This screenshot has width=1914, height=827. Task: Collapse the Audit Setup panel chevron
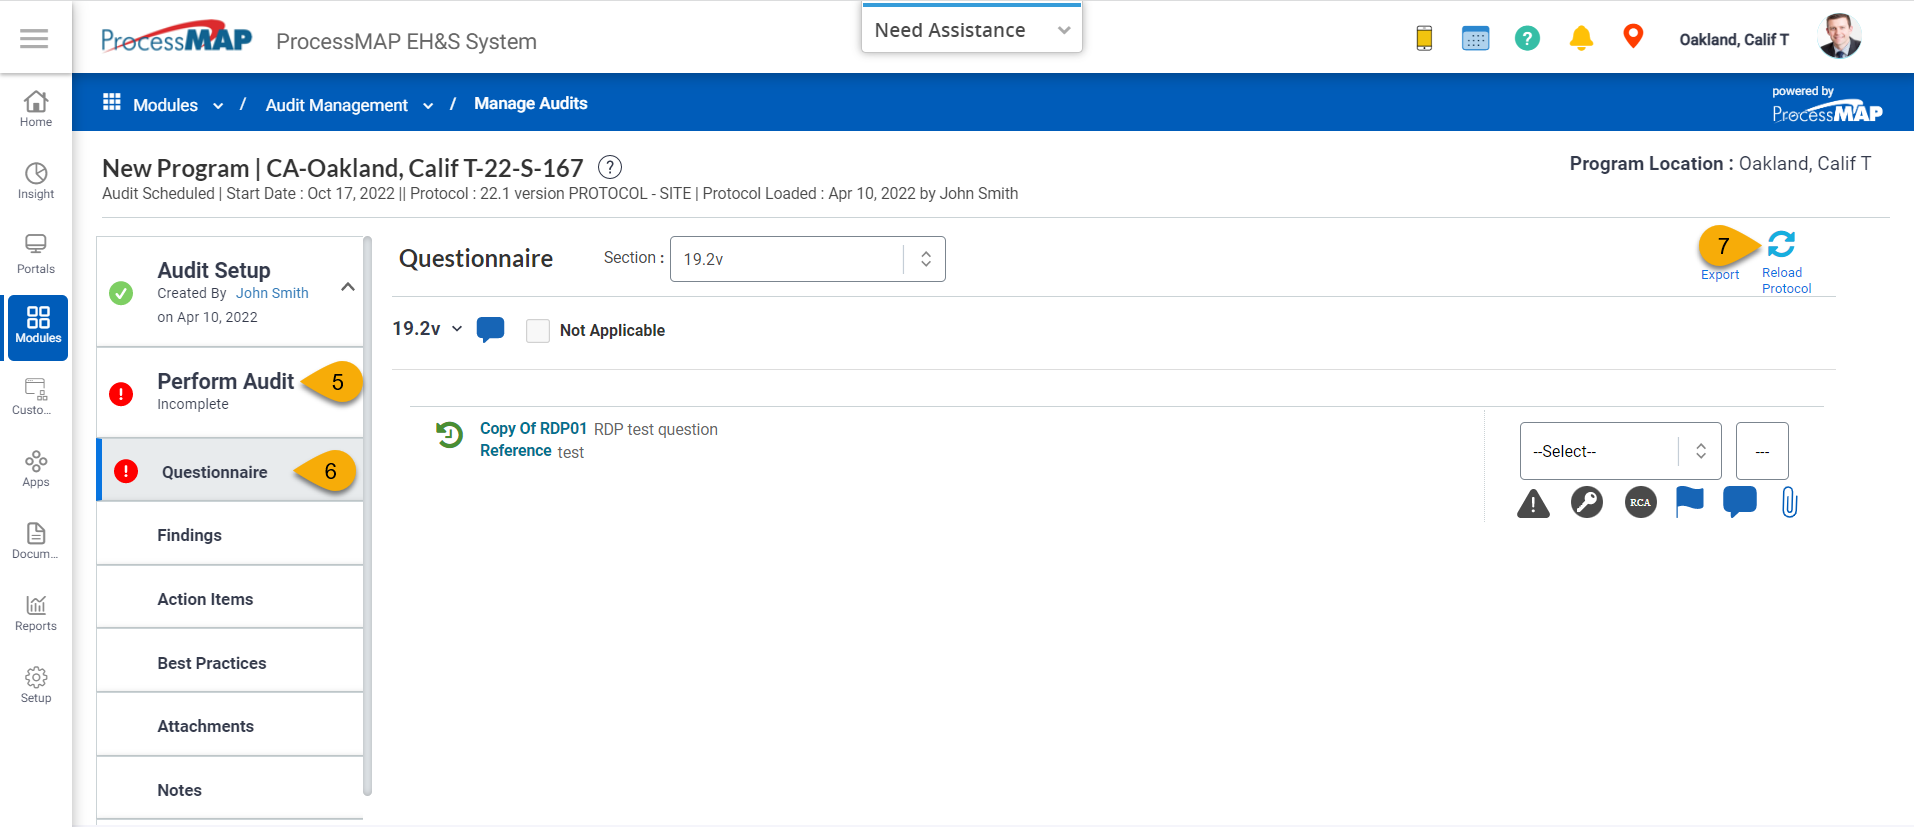tap(348, 287)
